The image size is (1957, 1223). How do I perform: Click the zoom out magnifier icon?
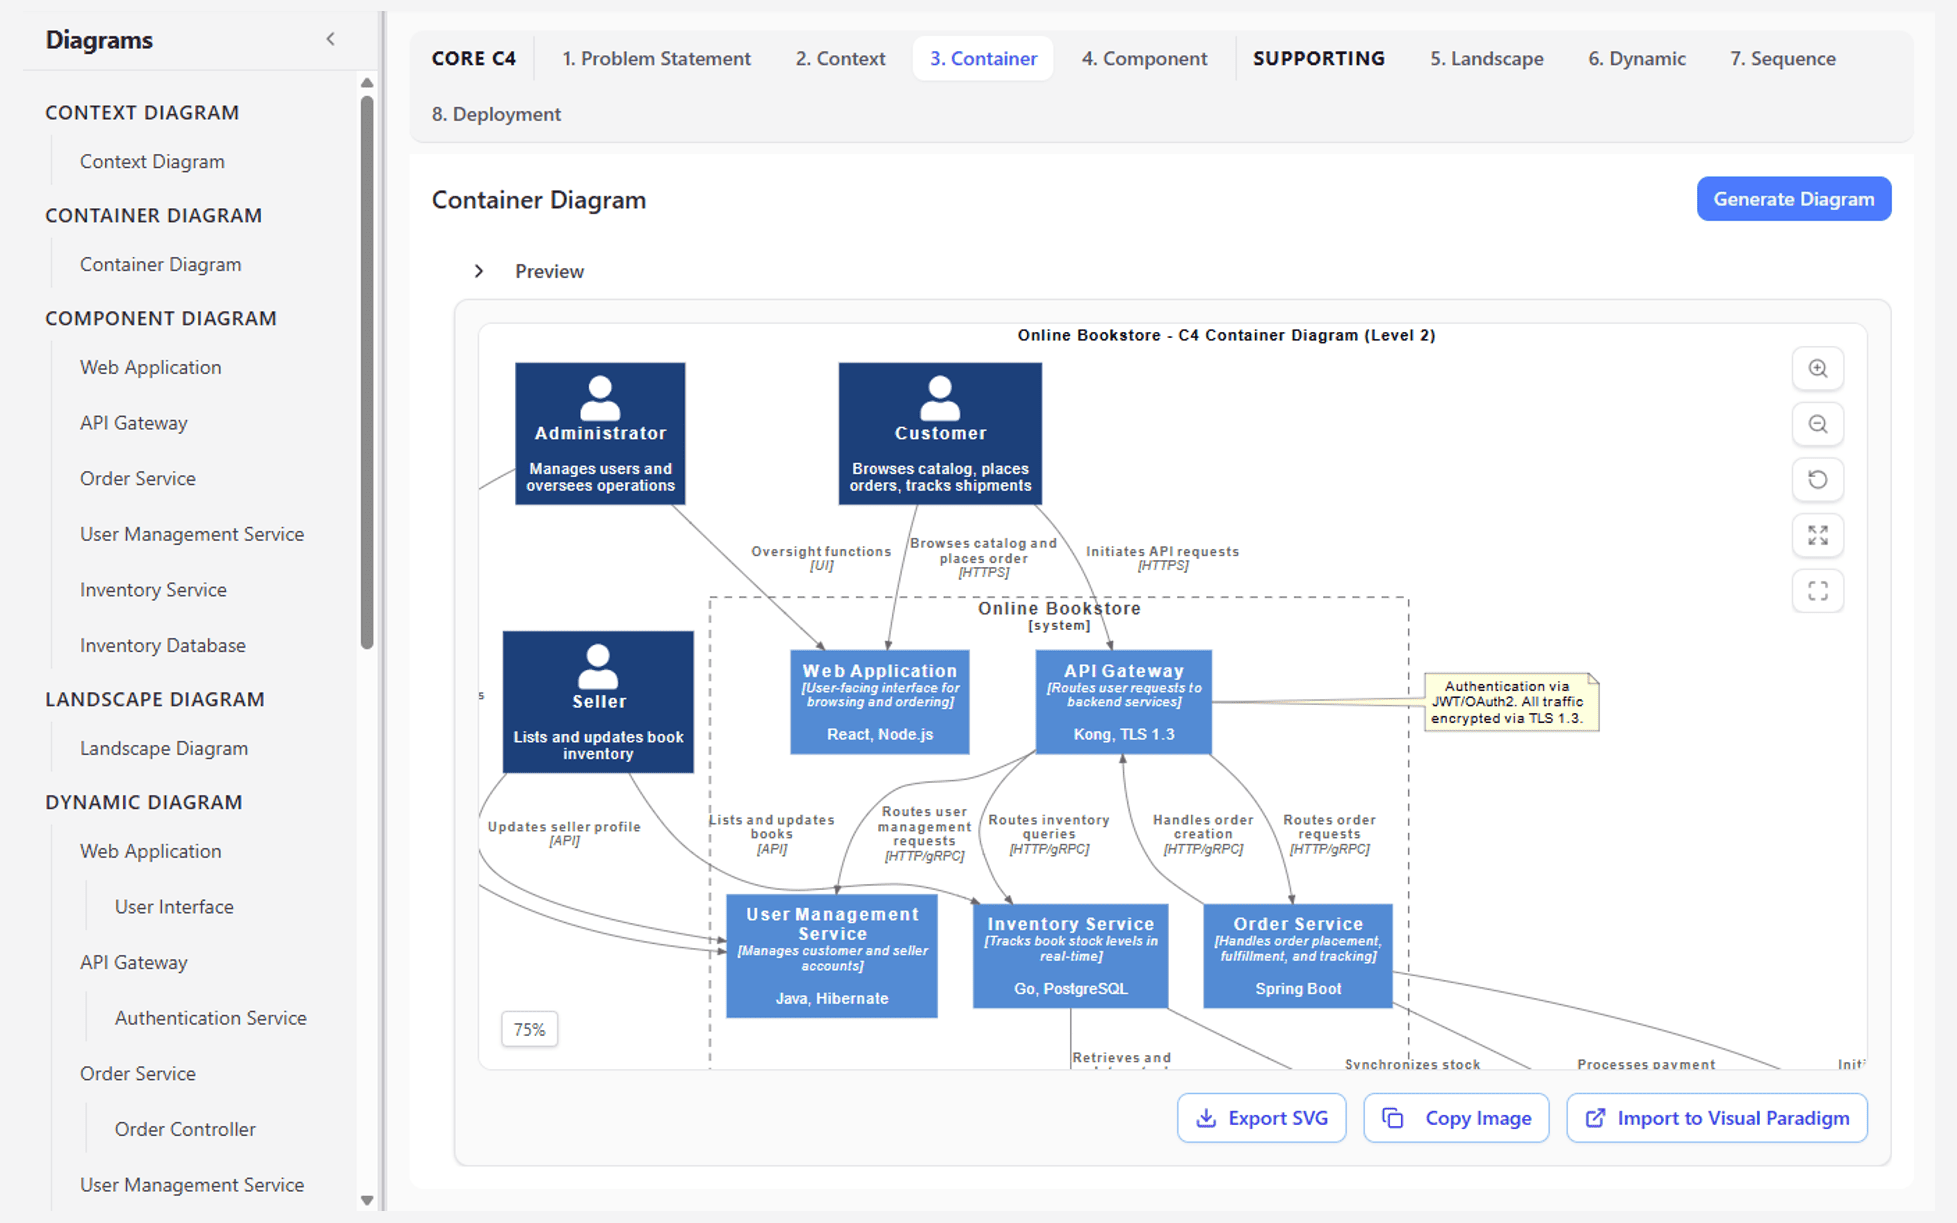tap(1817, 424)
